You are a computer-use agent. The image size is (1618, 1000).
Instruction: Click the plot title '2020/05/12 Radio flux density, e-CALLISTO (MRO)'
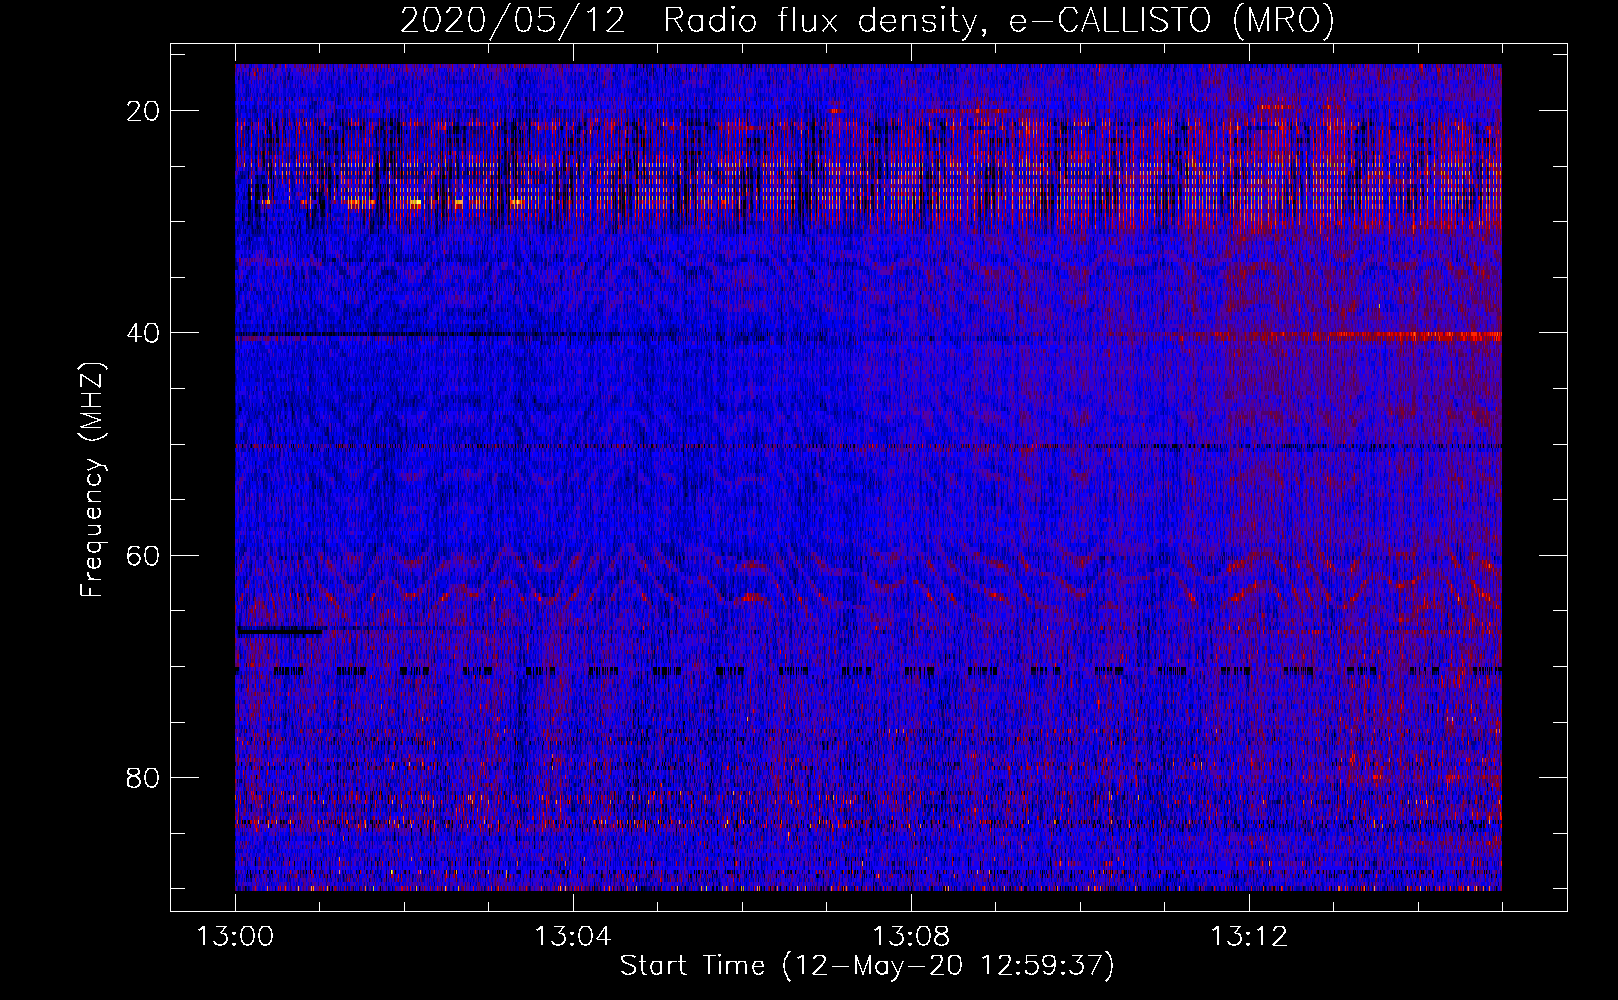pos(867,21)
